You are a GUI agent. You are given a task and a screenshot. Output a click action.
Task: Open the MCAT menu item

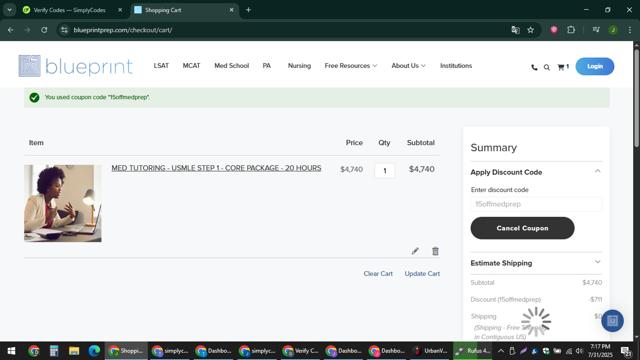191,66
